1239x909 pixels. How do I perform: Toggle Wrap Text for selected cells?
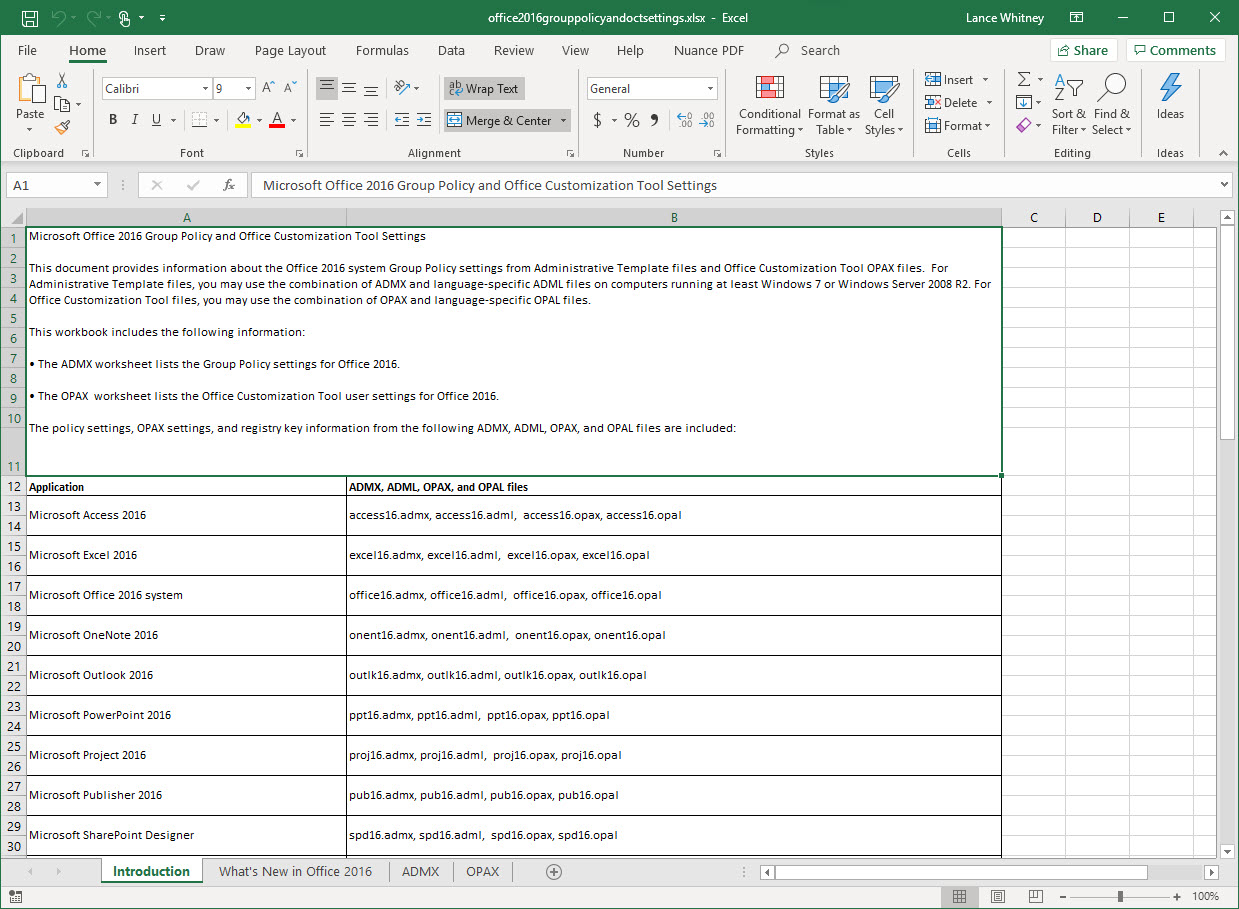click(x=483, y=88)
